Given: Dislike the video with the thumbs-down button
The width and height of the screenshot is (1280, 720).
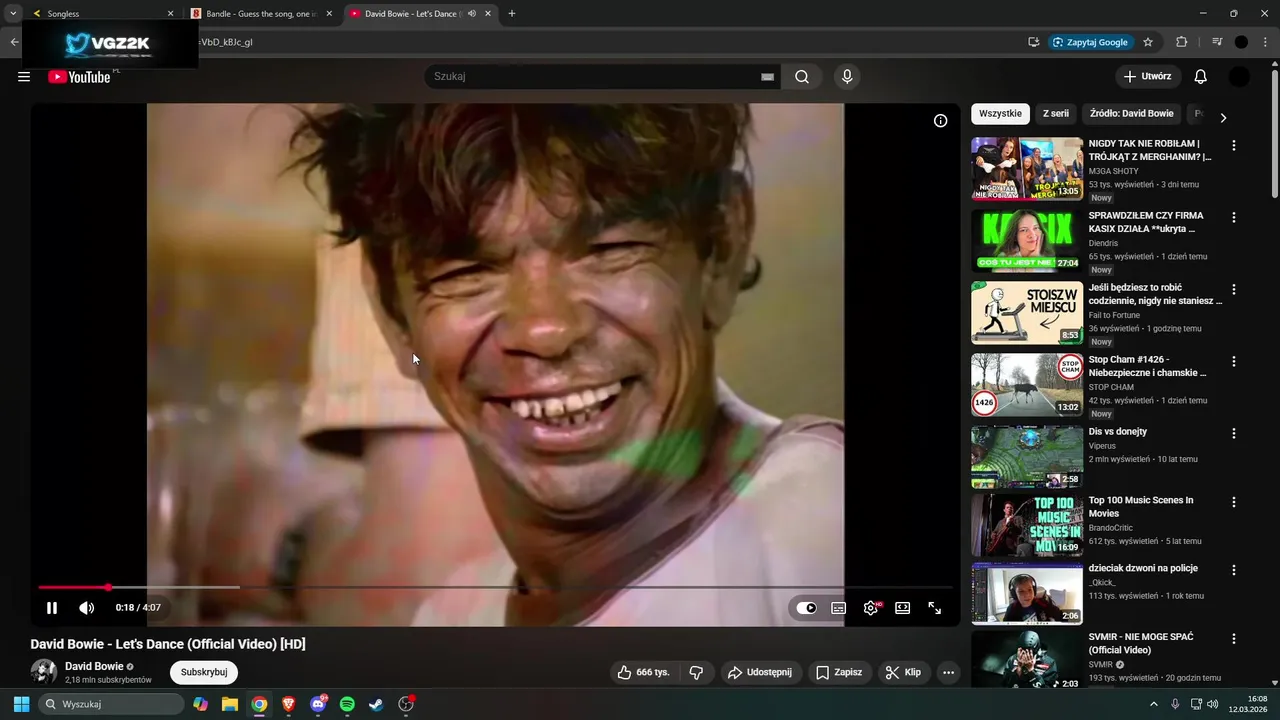Looking at the screenshot, I should click(697, 672).
